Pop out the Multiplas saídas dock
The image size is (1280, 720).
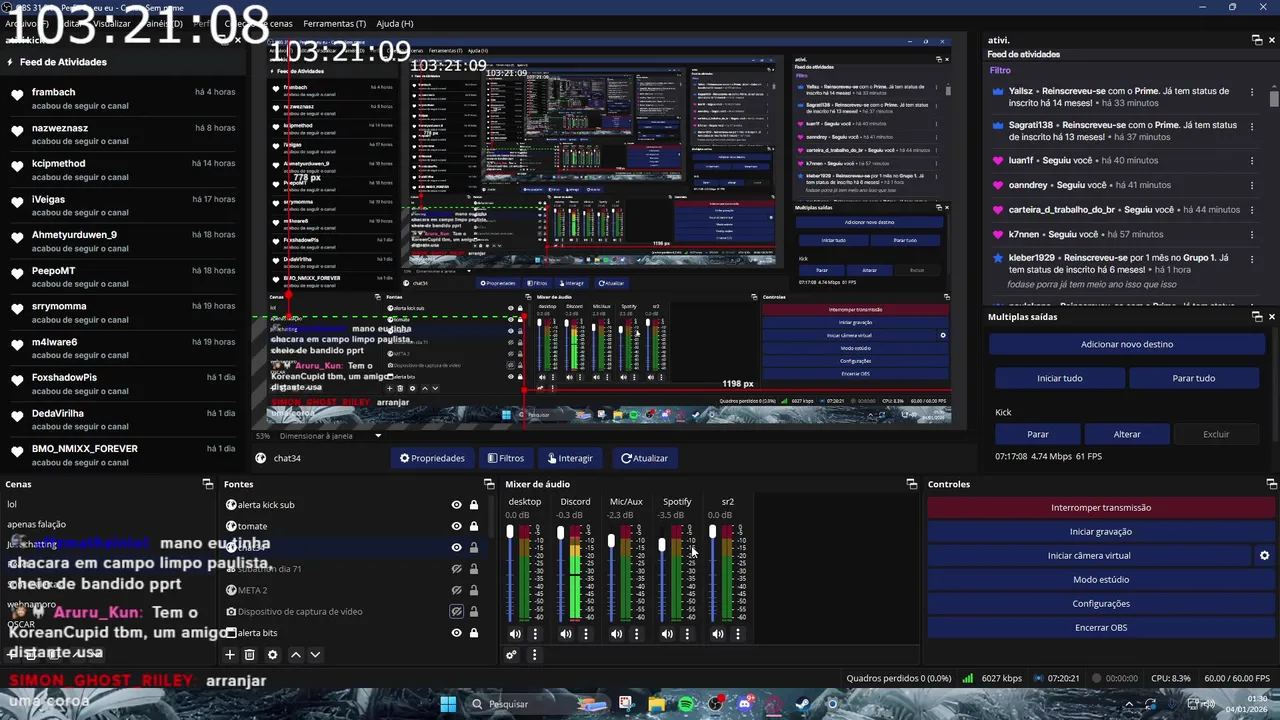click(1257, 317)
